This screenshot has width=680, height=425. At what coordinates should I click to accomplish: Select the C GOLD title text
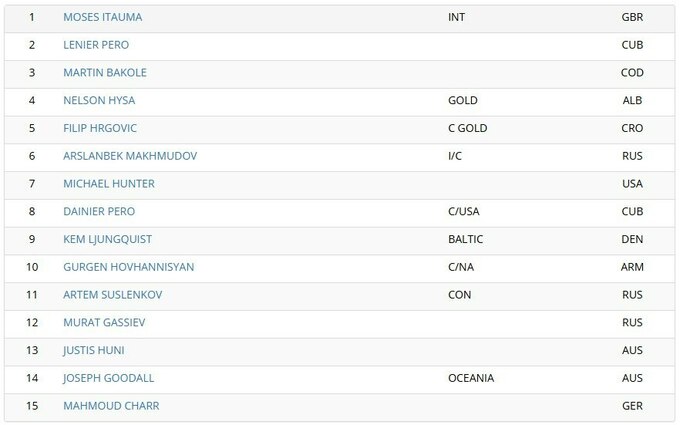coord(468,129)
